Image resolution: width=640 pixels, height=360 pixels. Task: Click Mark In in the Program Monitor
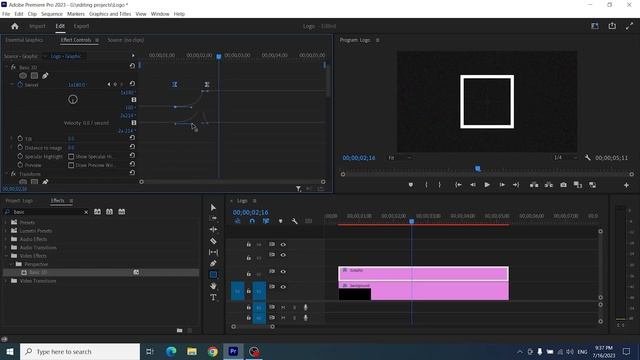pos(426,185)
